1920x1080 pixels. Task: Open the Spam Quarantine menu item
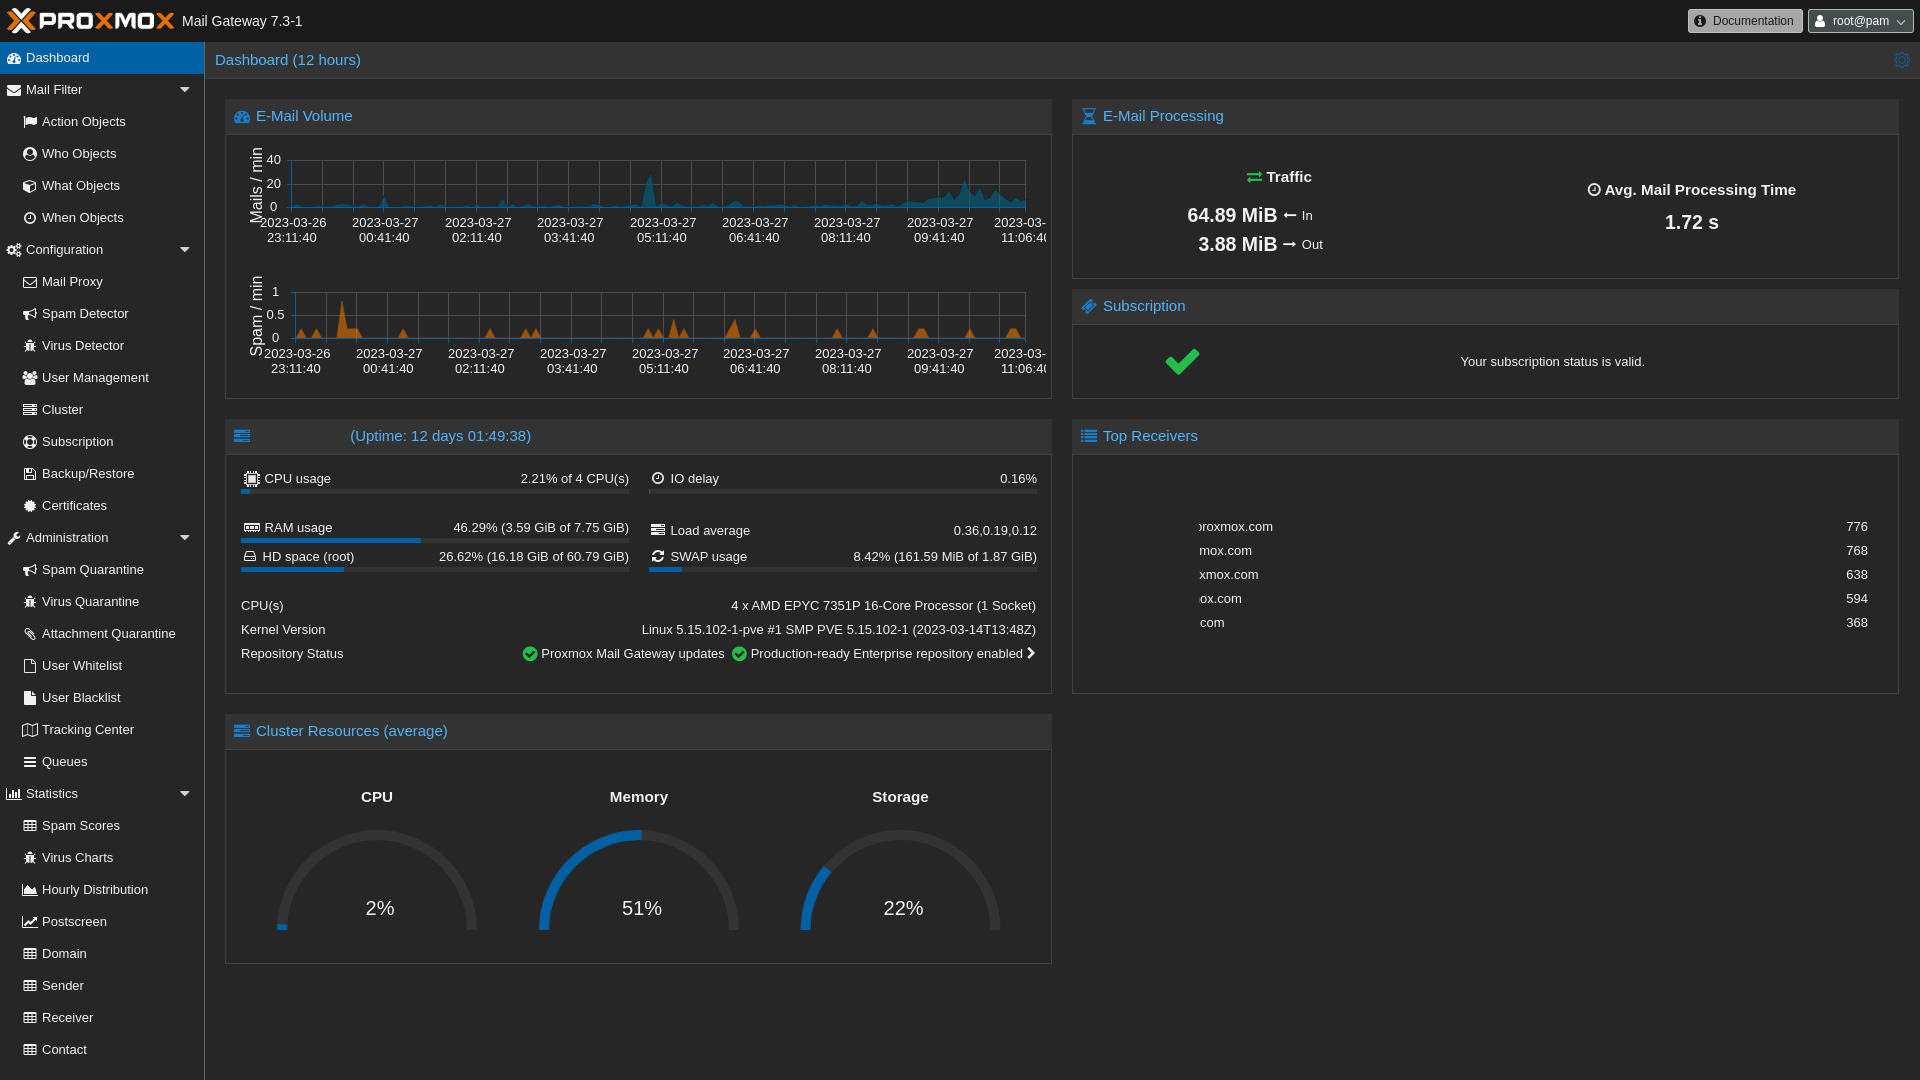point(92,570)
